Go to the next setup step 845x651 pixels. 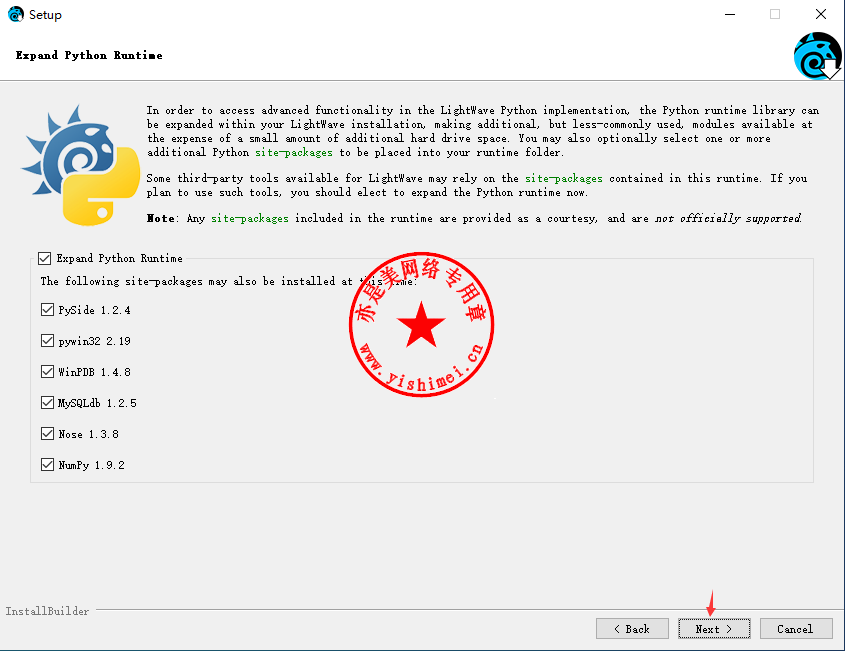tap(714, 629)
